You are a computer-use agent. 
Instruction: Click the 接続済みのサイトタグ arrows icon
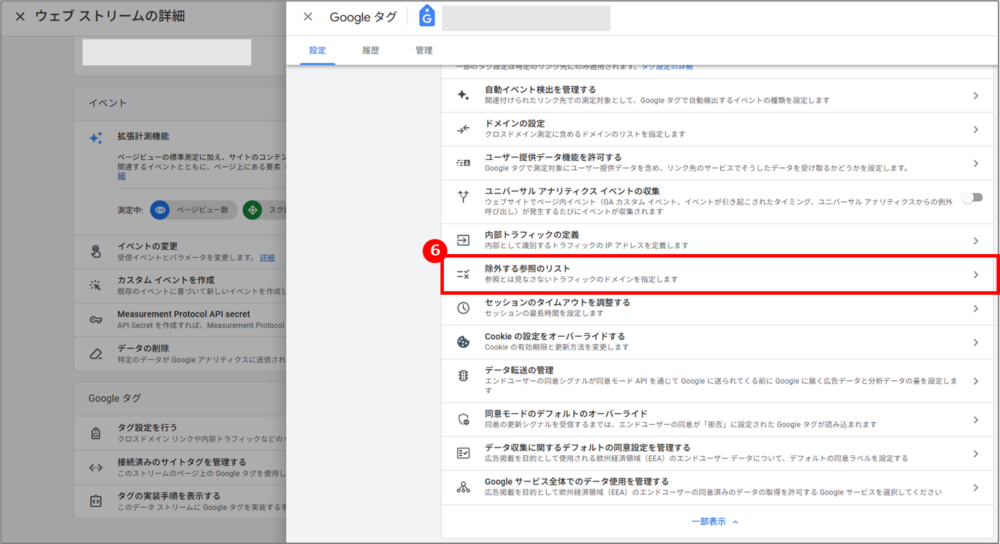(96, 467)
